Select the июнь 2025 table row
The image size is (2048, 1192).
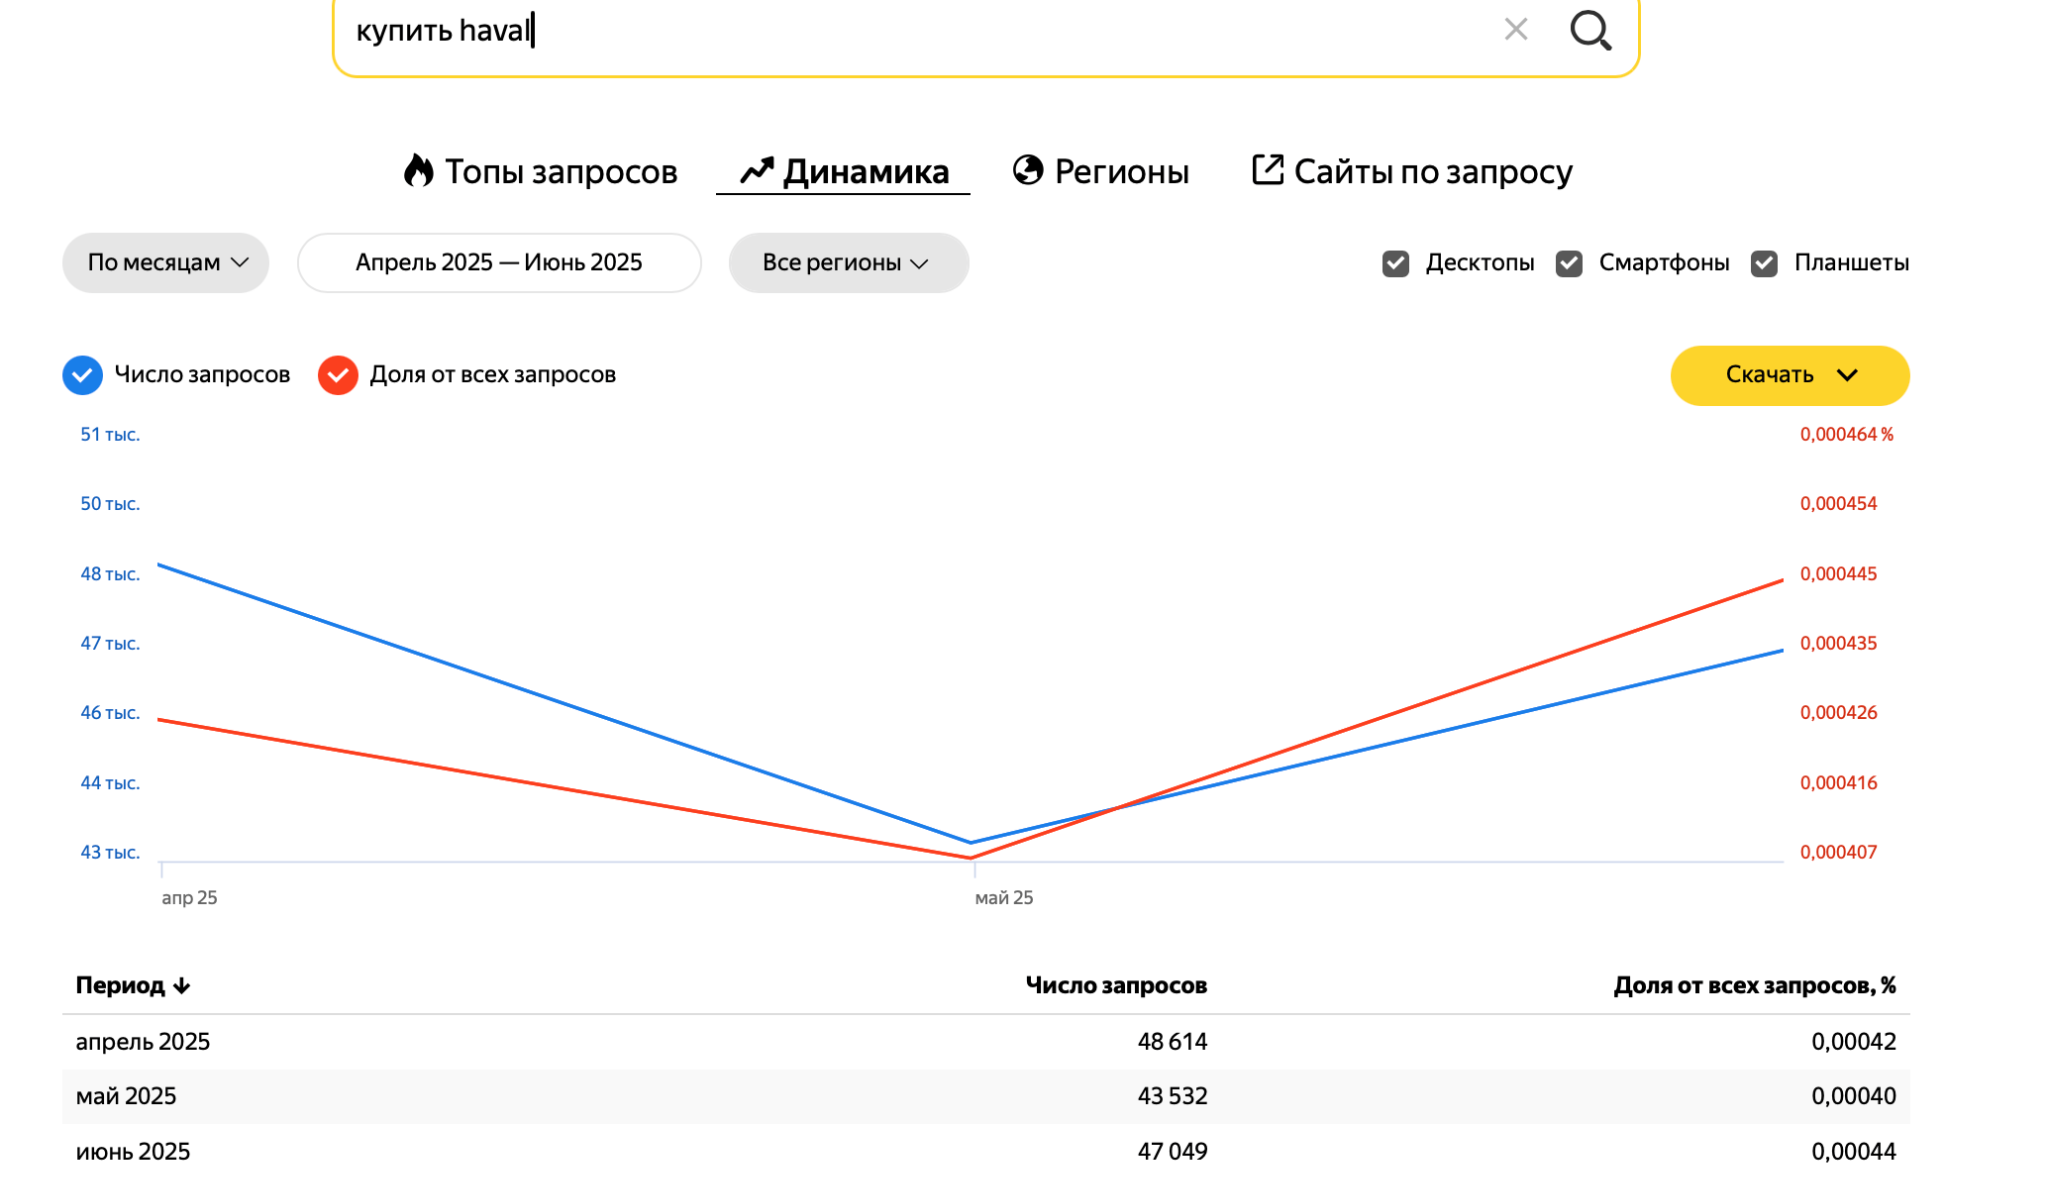[x=986, y=1151]
